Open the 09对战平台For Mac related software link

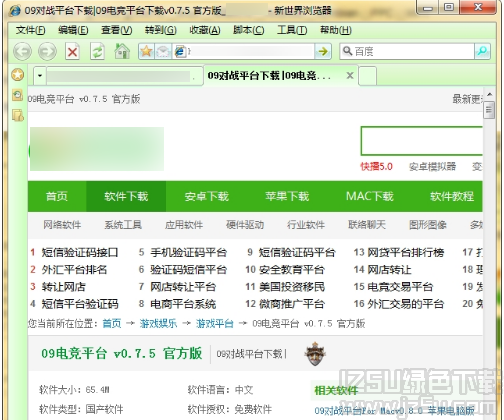coord(394,411)
